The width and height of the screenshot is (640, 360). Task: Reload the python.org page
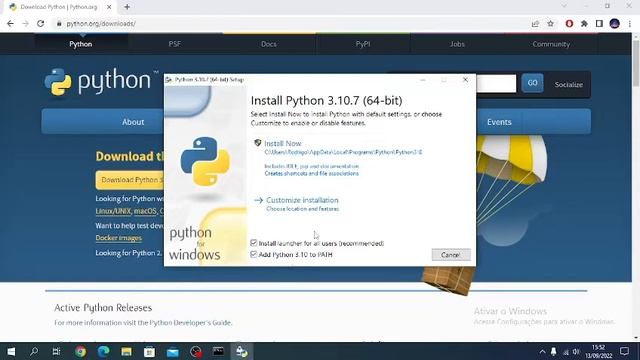coord(40,24)
